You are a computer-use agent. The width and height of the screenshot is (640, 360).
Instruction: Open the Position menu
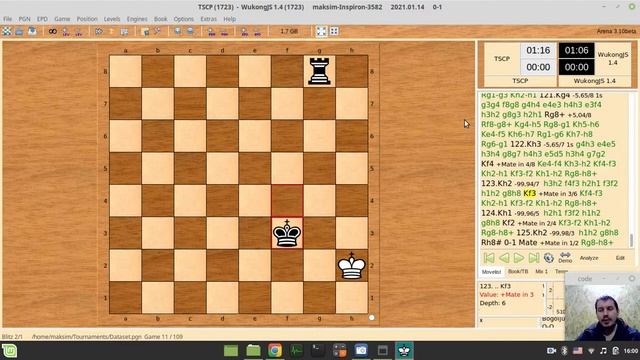87,19
